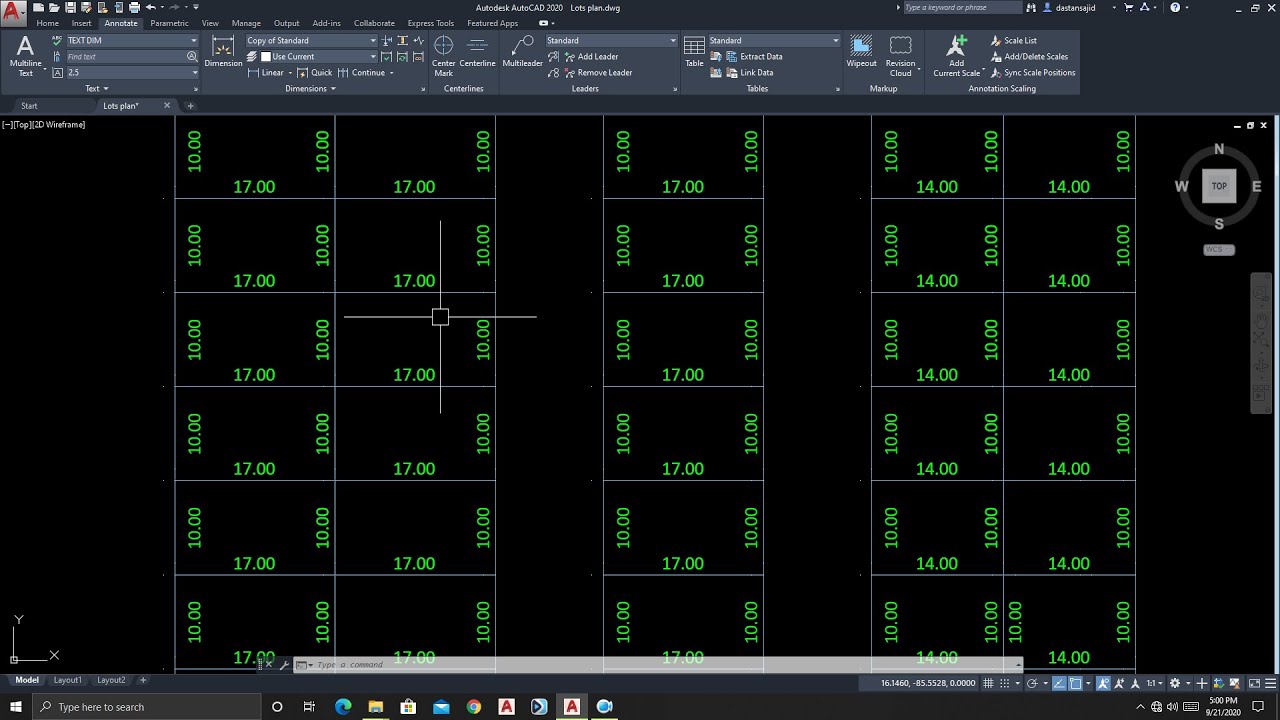The width and height of the screenshot is (1280, 720).
Task: Toggle snap mode in status bar
Action: [1005, 683]
